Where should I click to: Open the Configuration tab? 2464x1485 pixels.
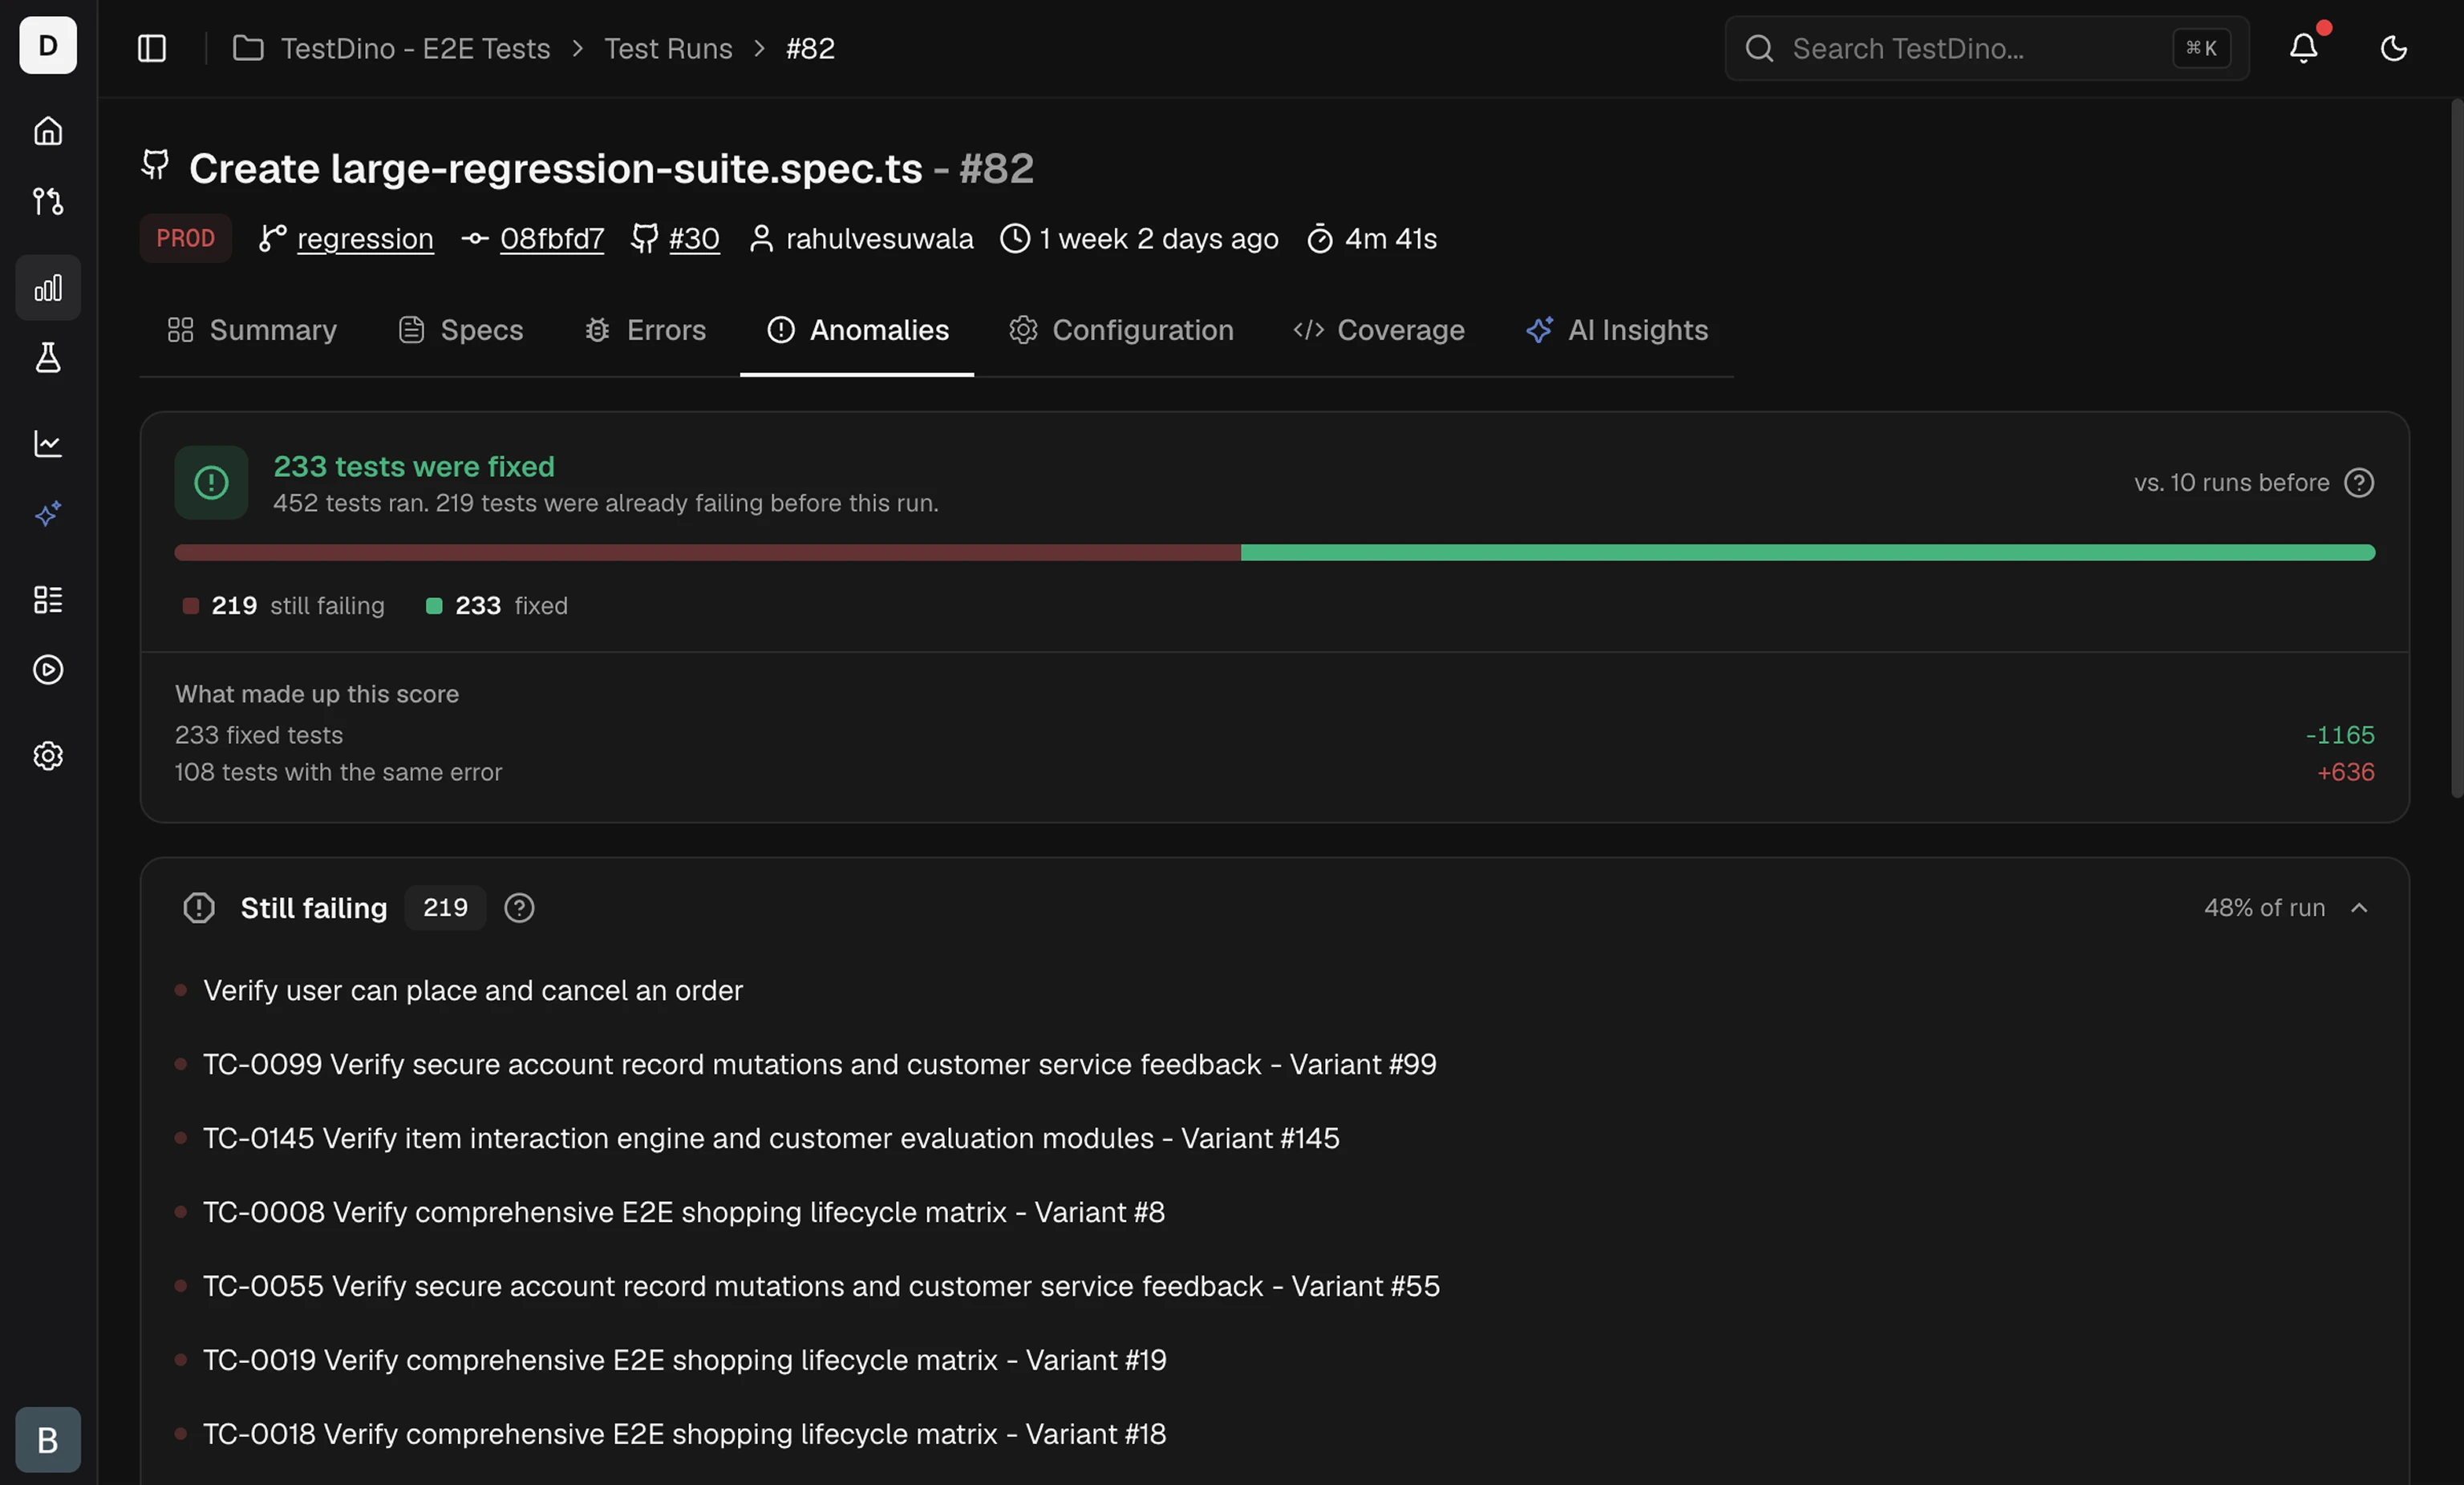tap(1121, 330)
